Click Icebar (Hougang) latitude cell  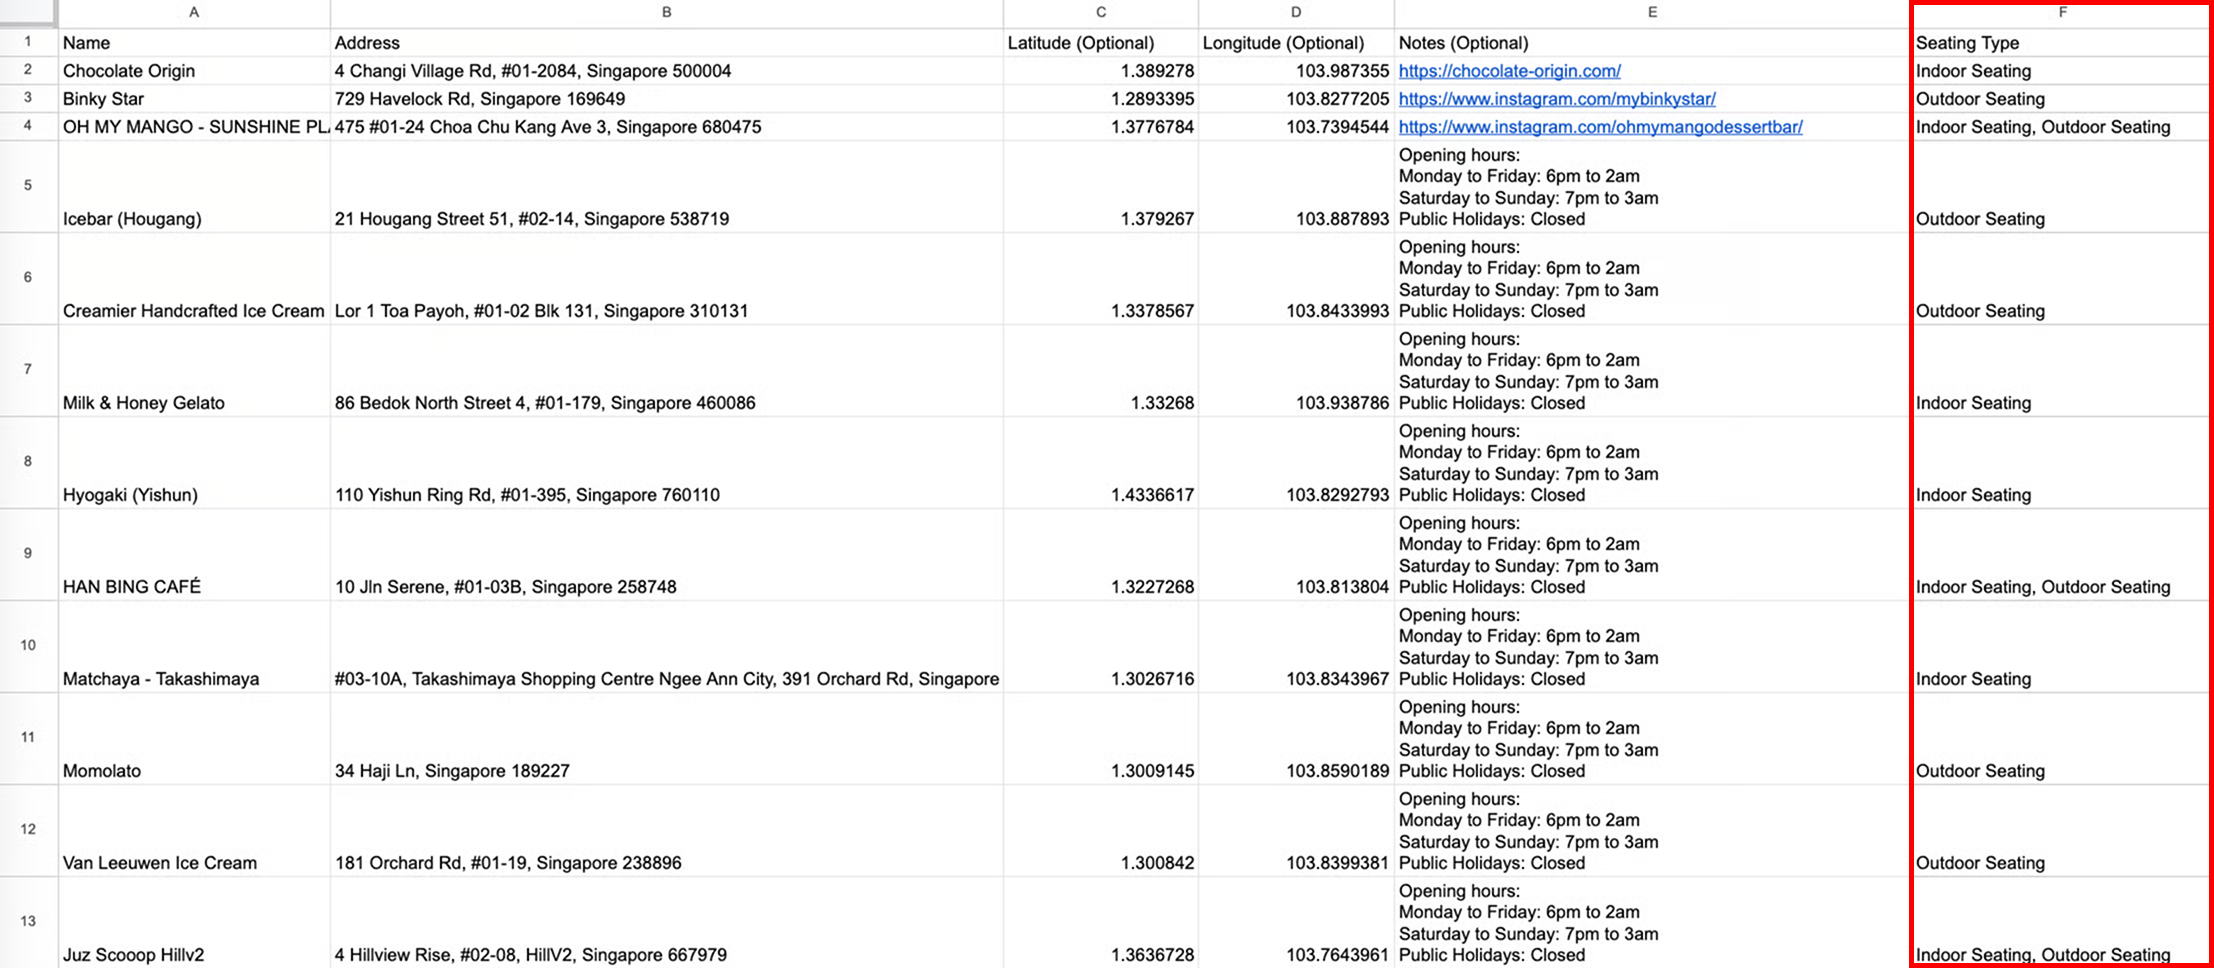pyautogui.click(x=1100, y=187)
